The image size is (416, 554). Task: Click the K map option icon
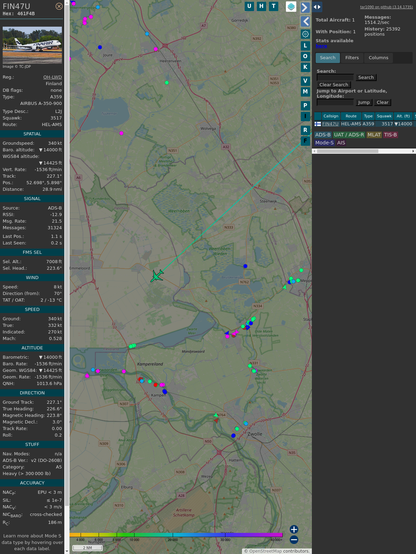tap(305, 67)
